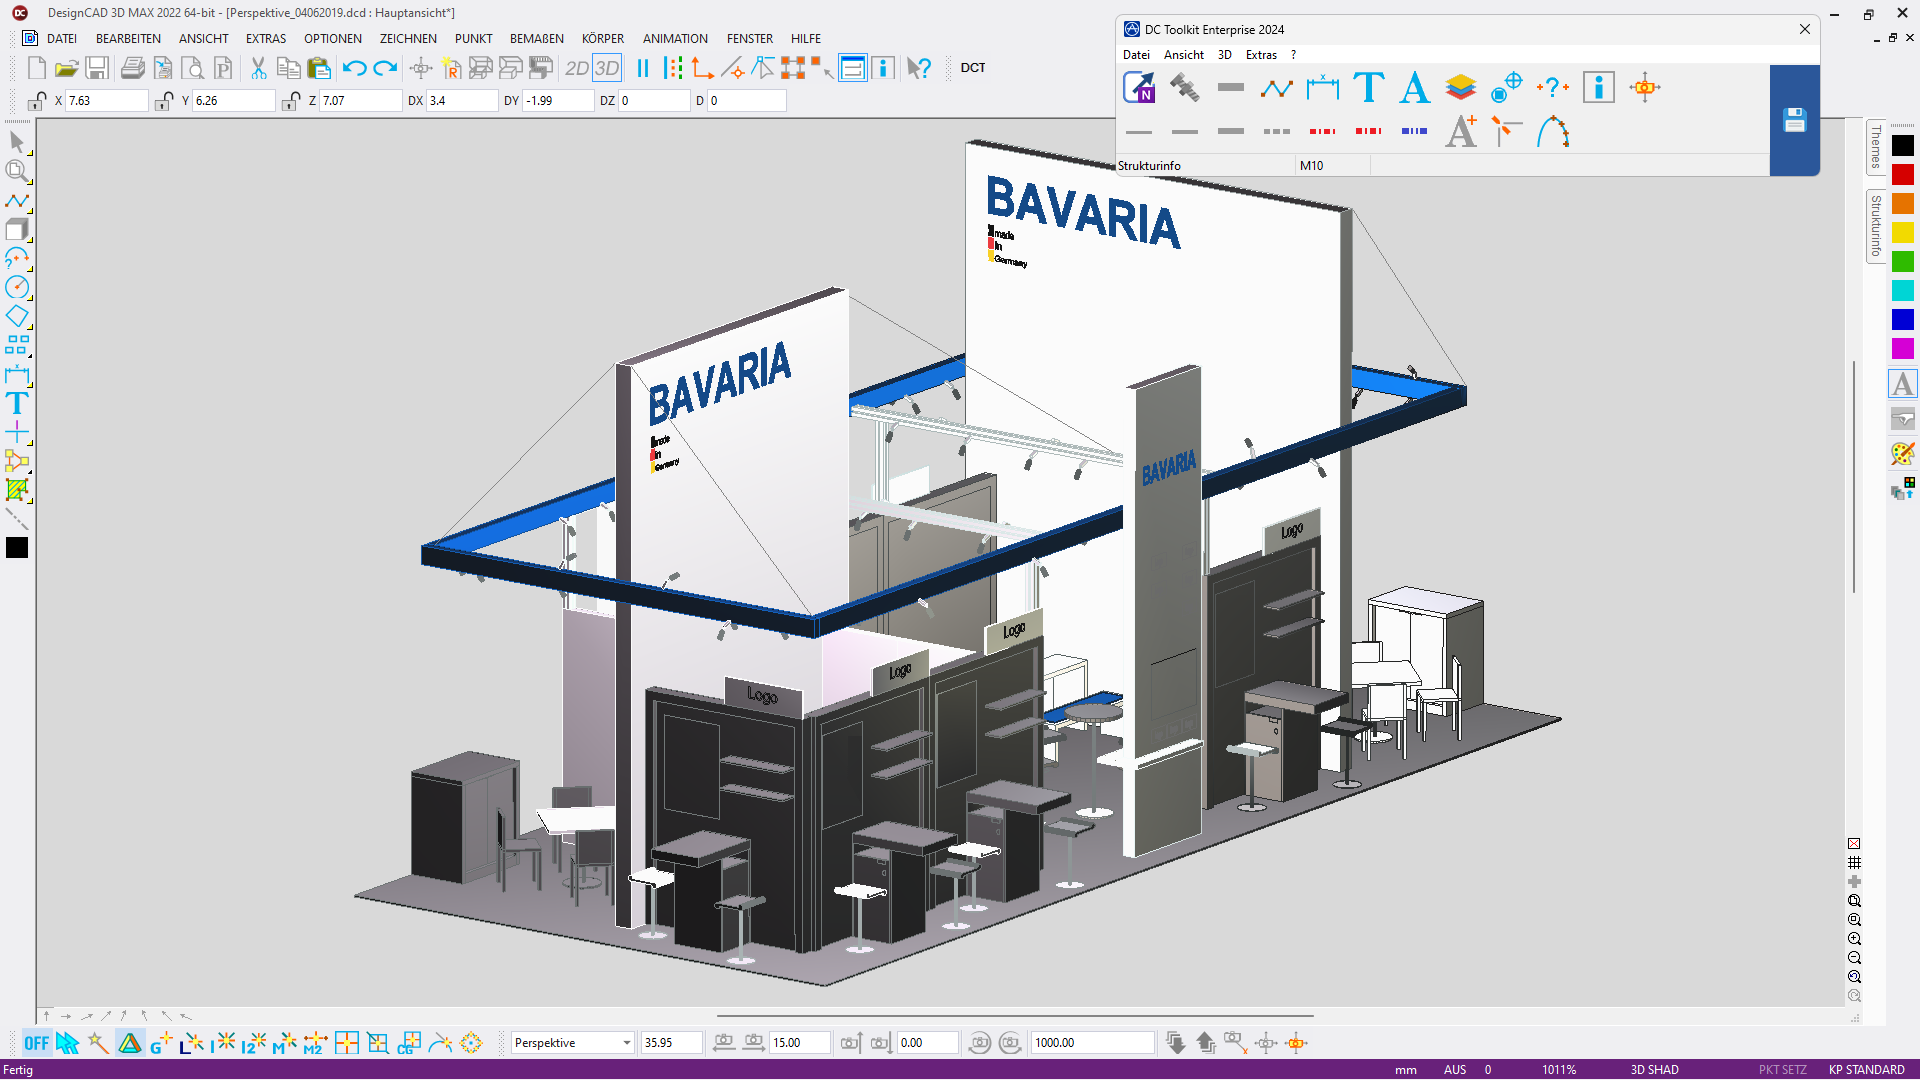
Task: Close the DC Toolkit Enterprise window
Action: pyautogui.click(x=1805, y=29)
